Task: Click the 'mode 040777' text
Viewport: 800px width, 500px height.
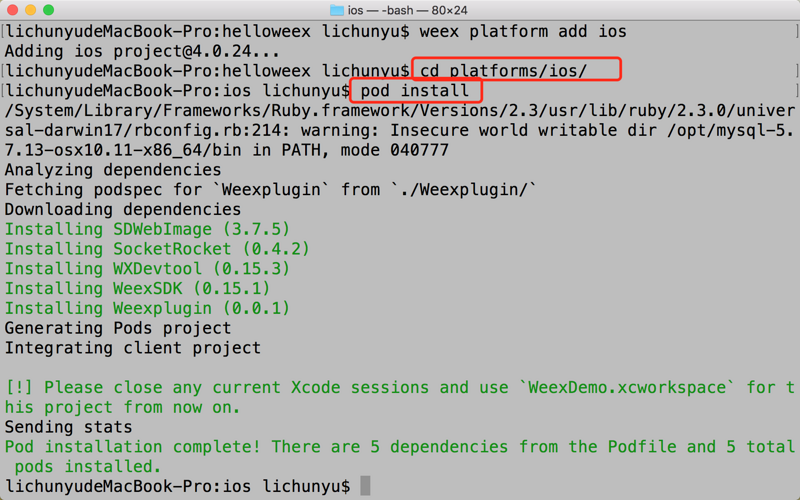Action: click(395, 151)
